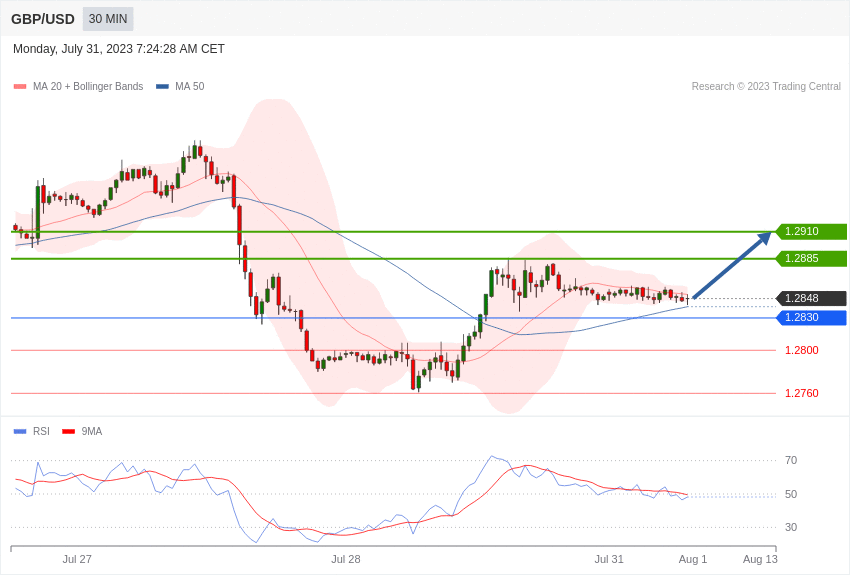Click the 1.2800 red support label
Screen dimensions: 850x576
tap(802, 350)
